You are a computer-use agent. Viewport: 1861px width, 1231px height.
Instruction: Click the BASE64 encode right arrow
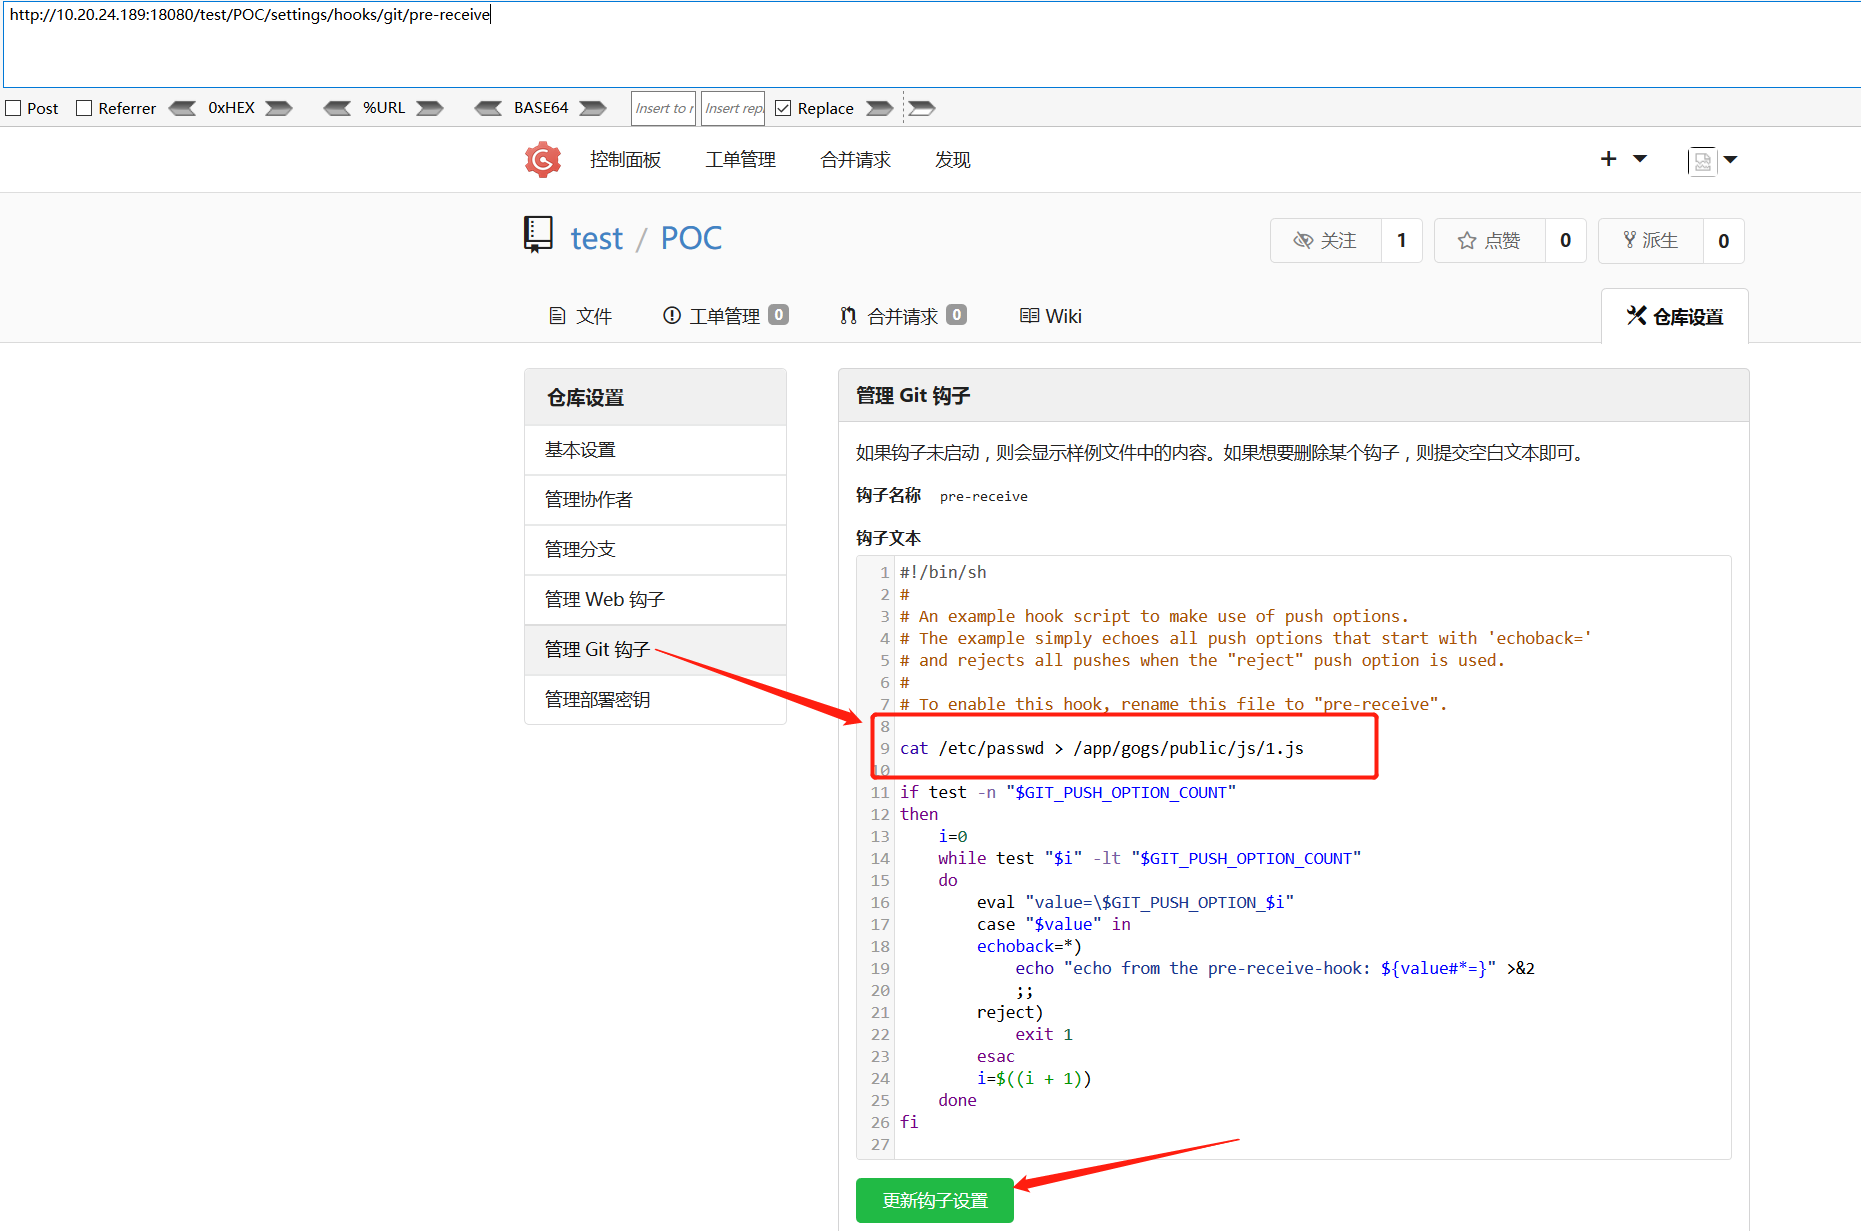(593, 108)
